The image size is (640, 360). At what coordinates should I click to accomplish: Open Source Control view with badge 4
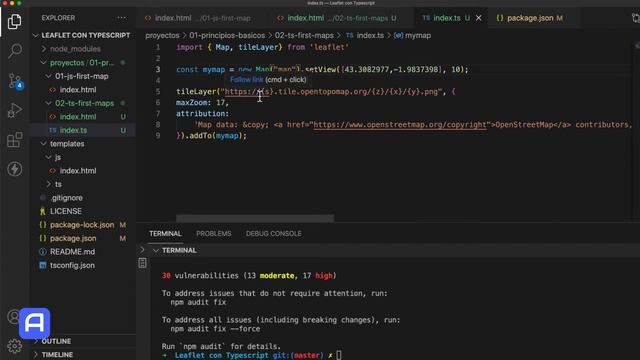point(15,81)
